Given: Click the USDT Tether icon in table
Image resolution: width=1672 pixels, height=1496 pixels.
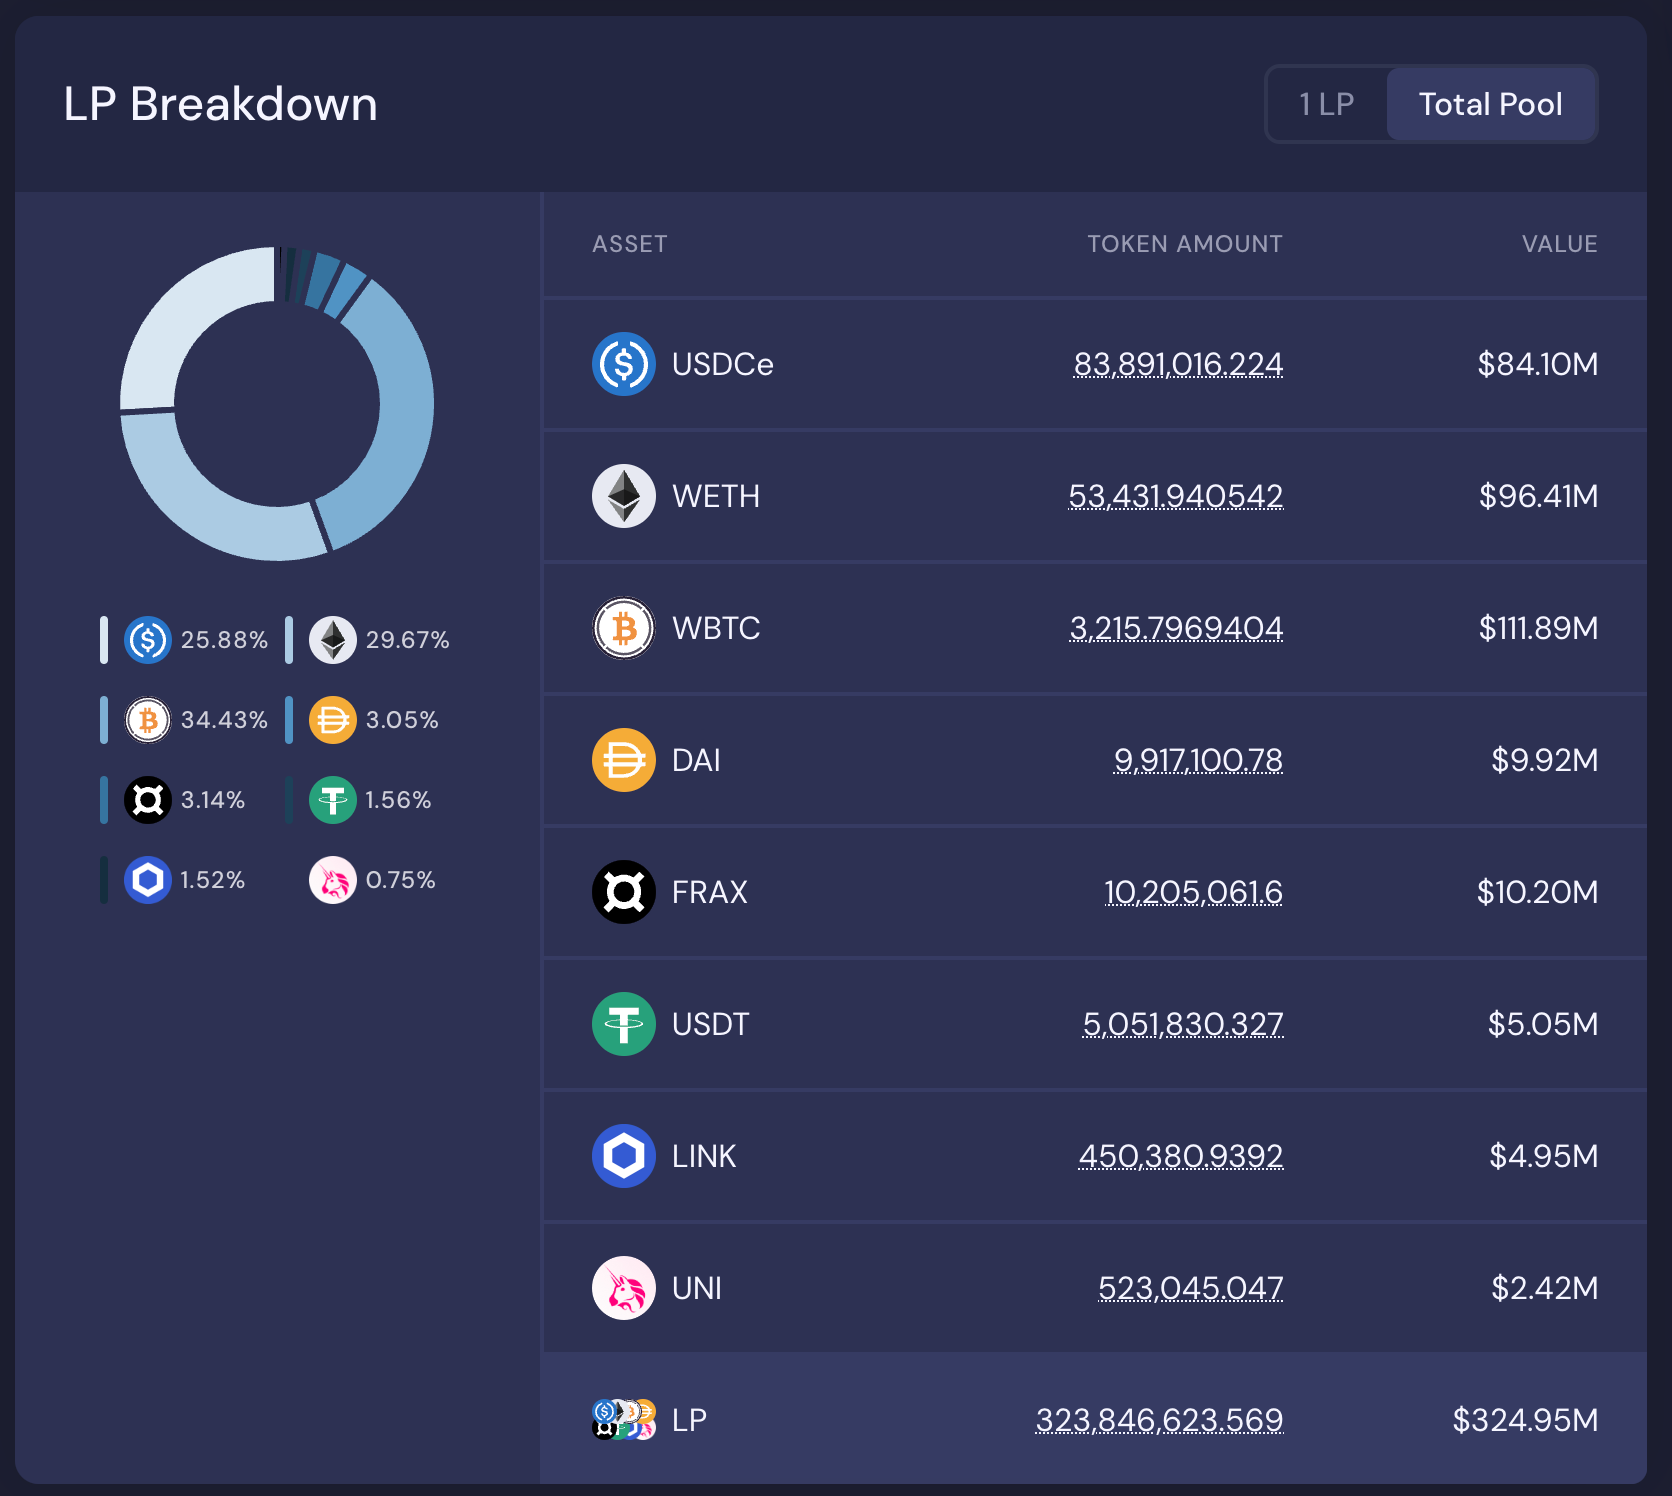Looking at the screenshot, I should click(623, 1024).
